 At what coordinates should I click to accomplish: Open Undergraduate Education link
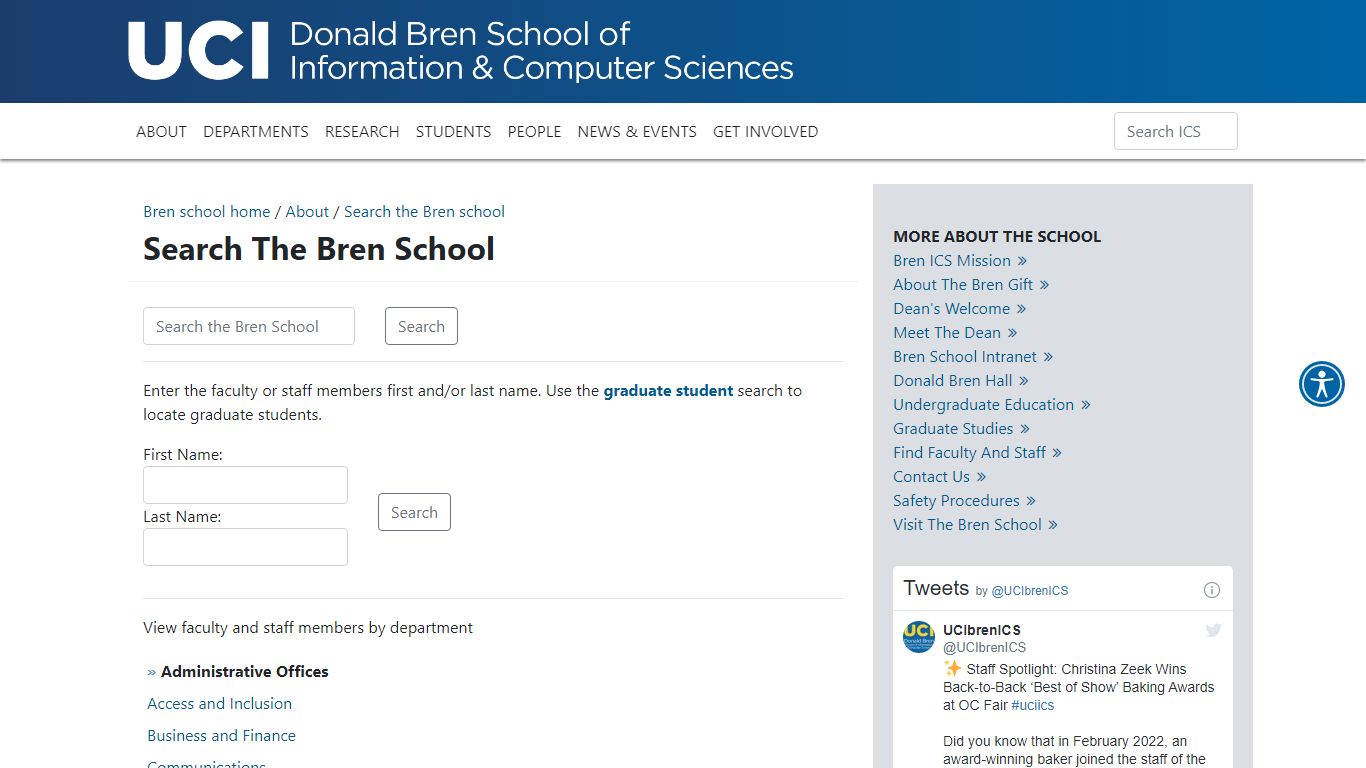coord(992,405)
